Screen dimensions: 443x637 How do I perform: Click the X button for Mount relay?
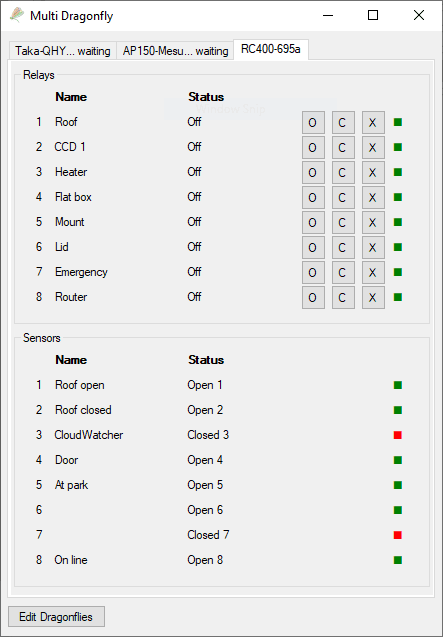pyautogui.click(x=373, y=222)
